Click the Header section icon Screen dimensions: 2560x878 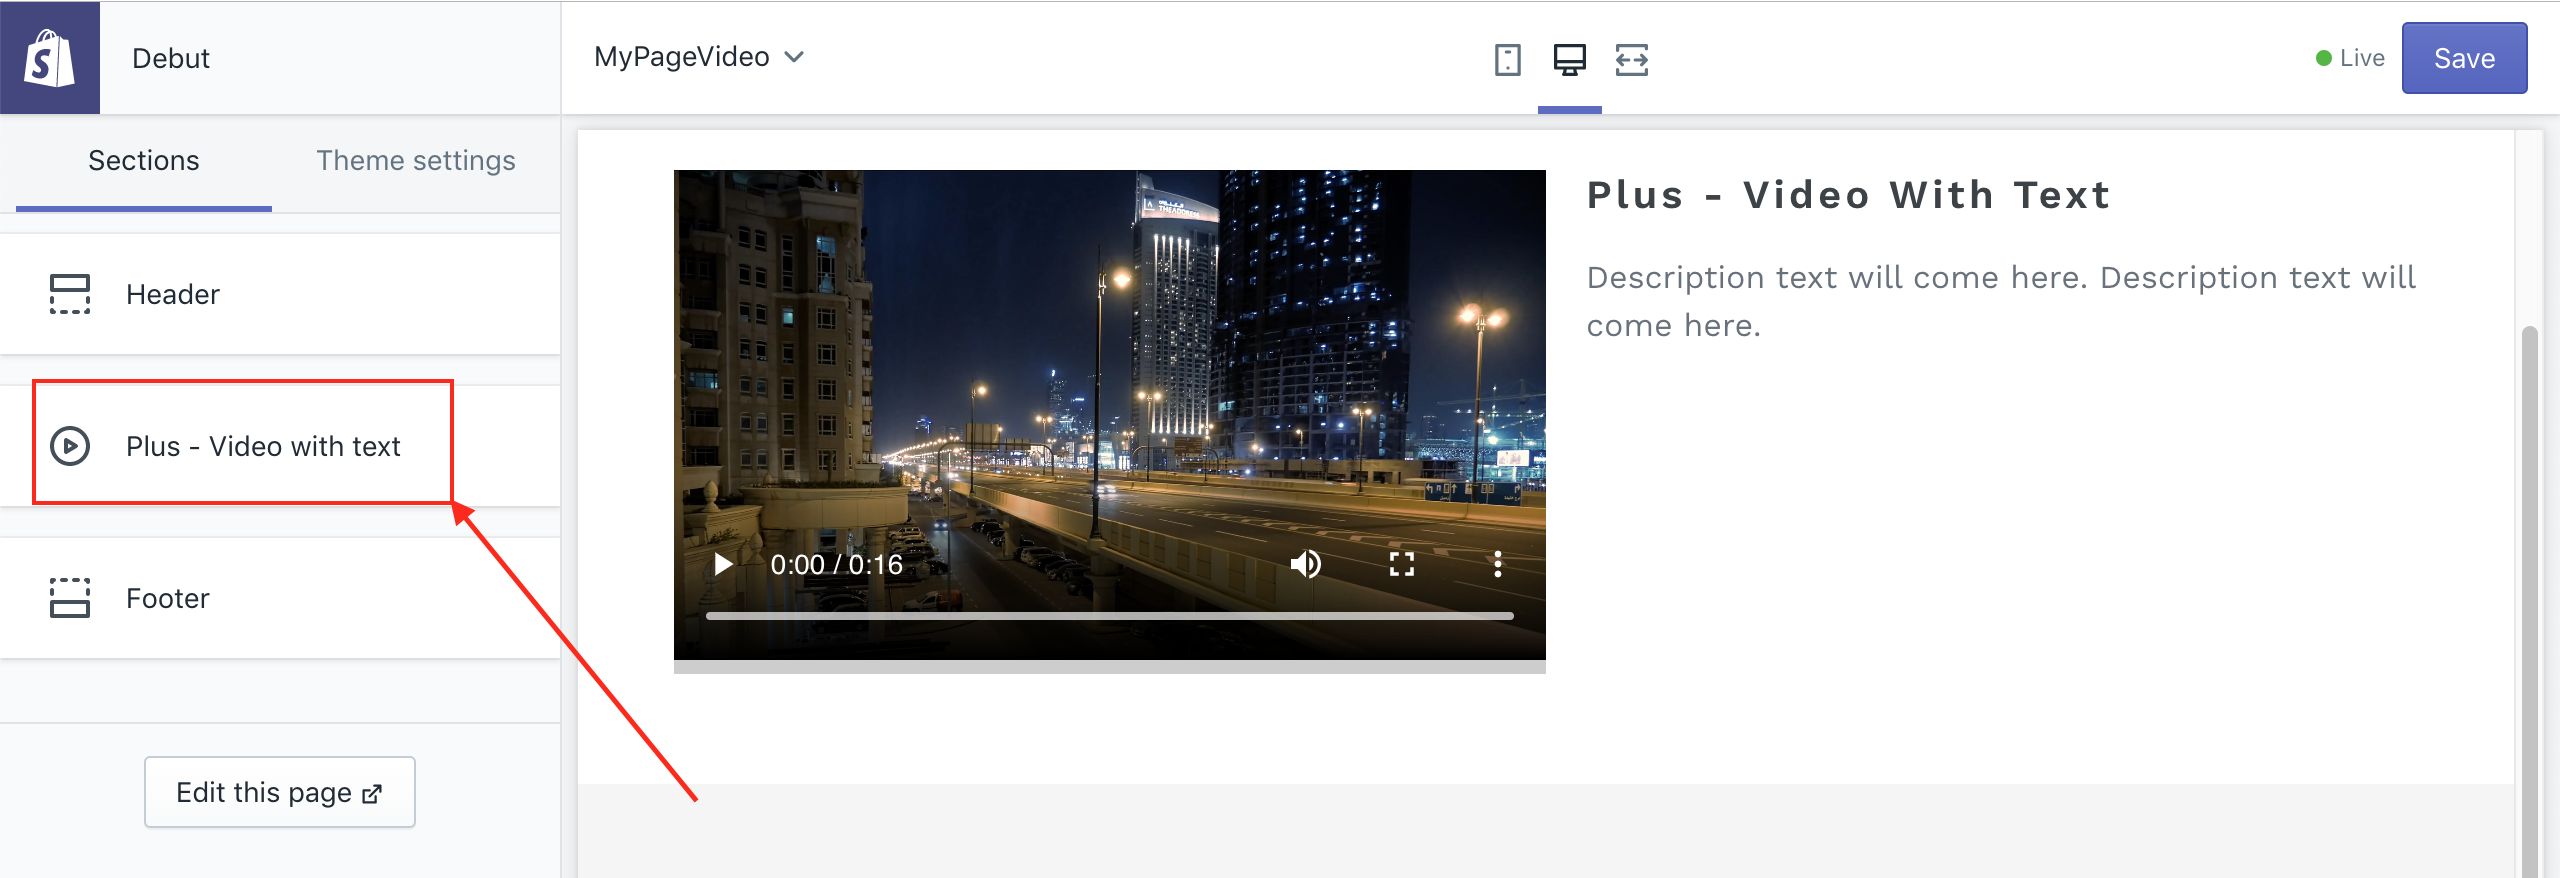coord(70,295)
